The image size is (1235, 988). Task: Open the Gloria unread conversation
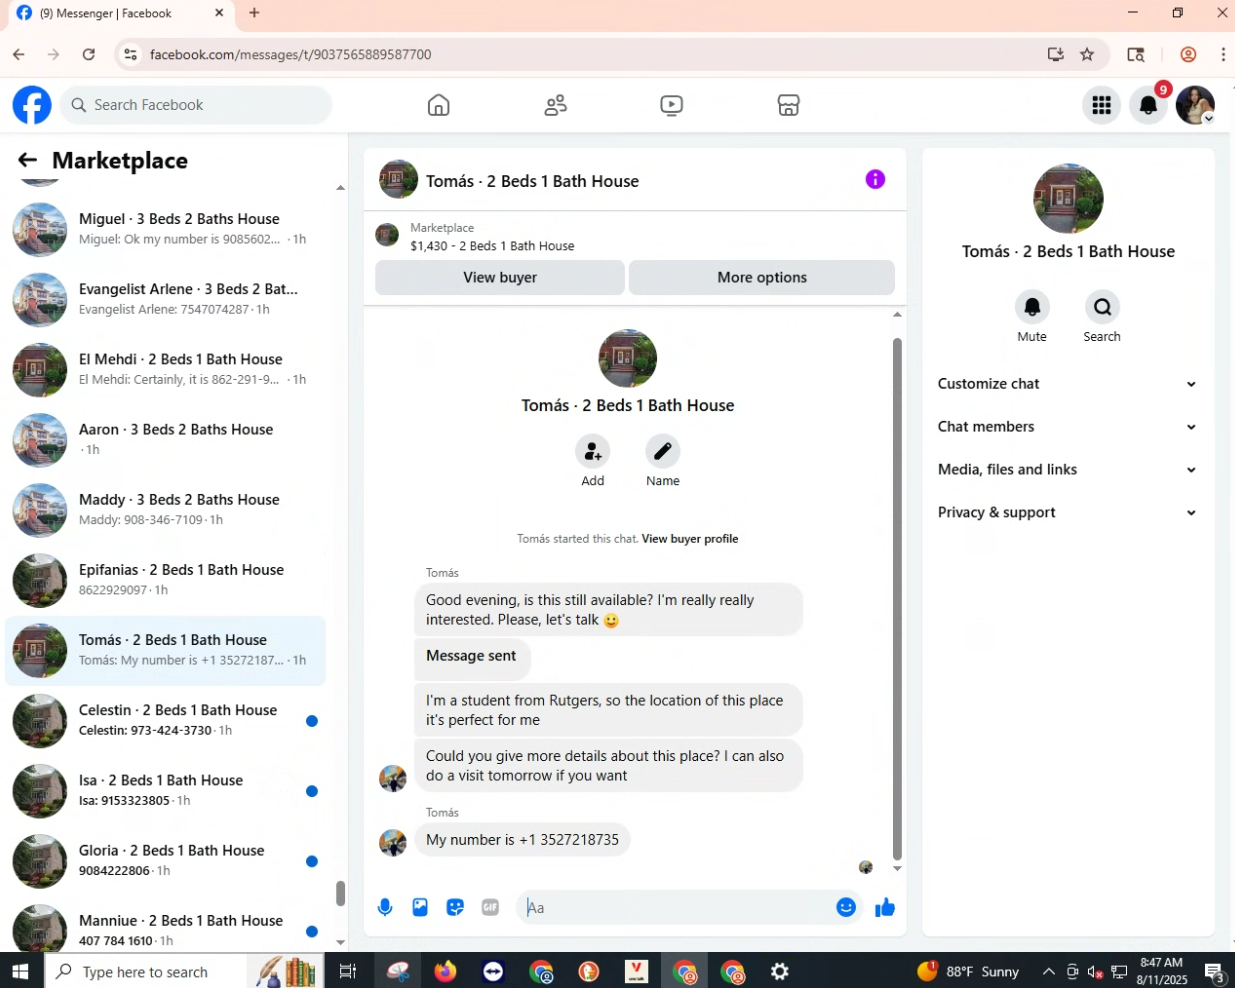pyautogui.click(x=165, y=860)
